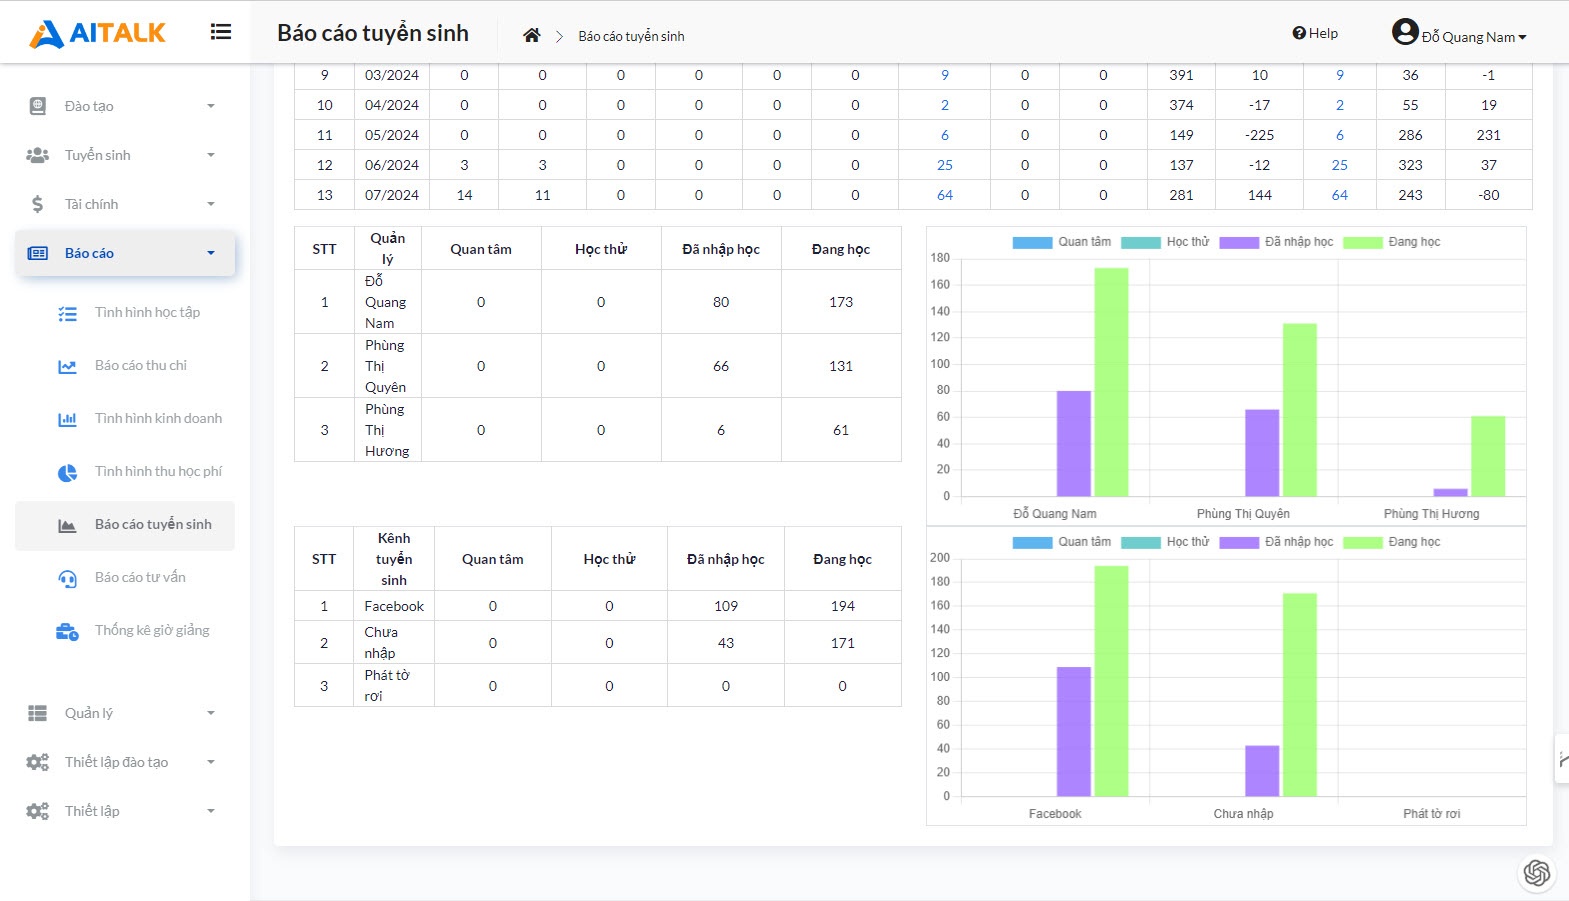Expand the Thiết lập đào tạo menu arrow
The height and width of the screenshot is (901, 1569).
[x=211, y=762]
